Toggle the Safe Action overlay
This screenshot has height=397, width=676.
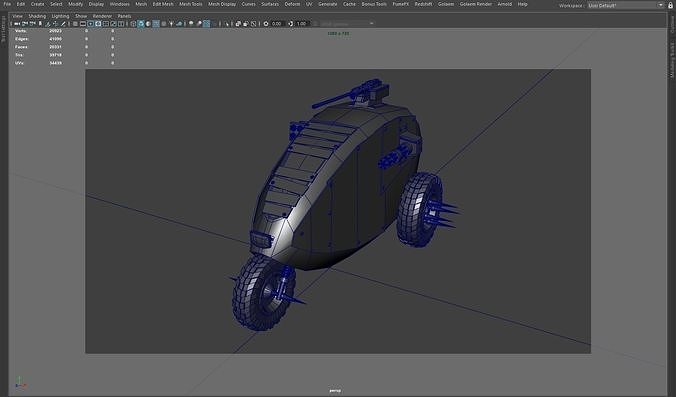pos(113,24)
